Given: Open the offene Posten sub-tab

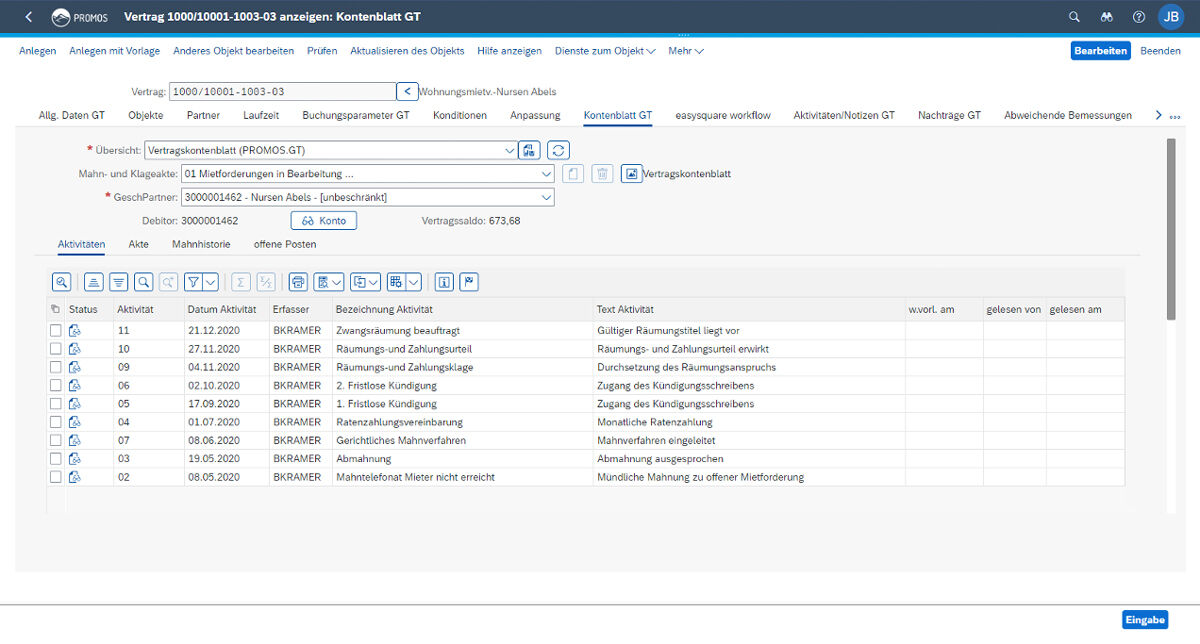Looking at the screenshot, I should (285, 244).
